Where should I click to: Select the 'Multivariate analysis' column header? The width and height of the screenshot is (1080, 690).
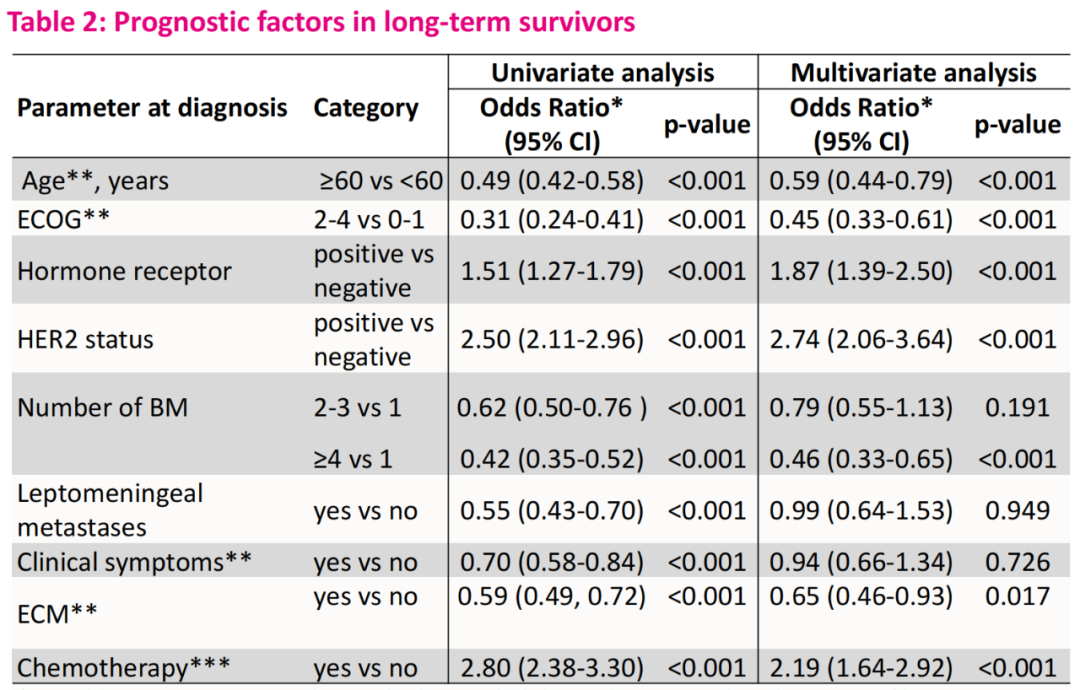click(x=913, y=73)
